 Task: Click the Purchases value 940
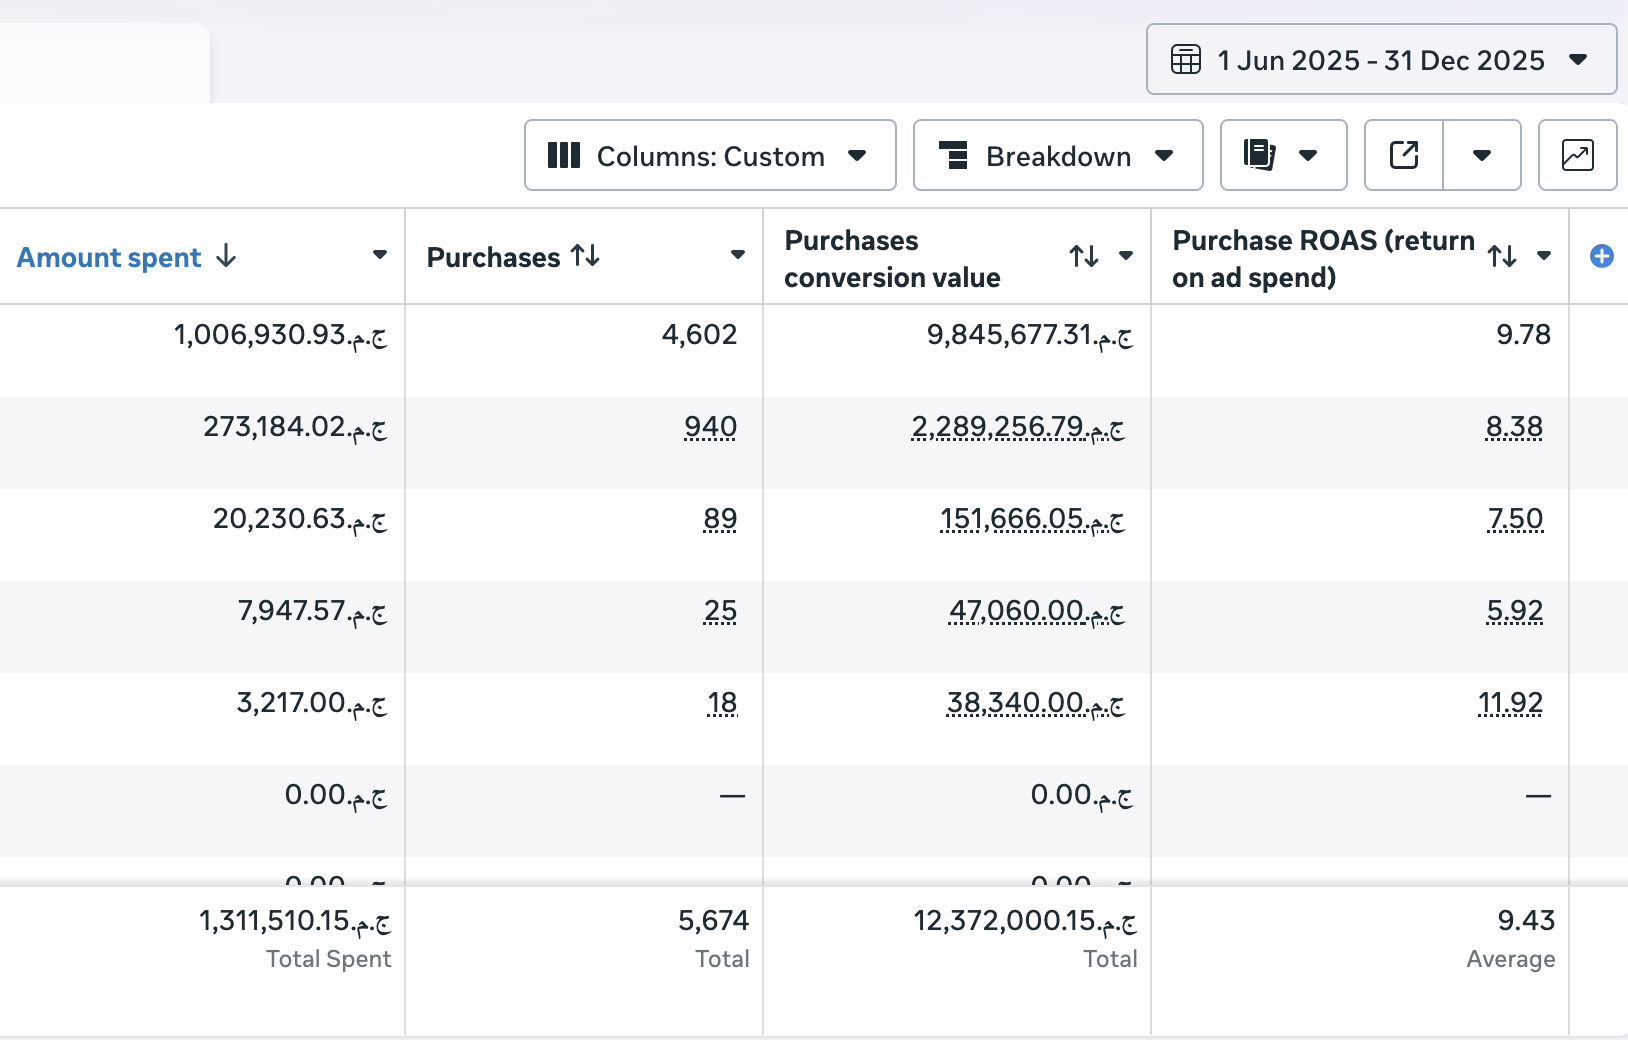click(x=710, y=428)
